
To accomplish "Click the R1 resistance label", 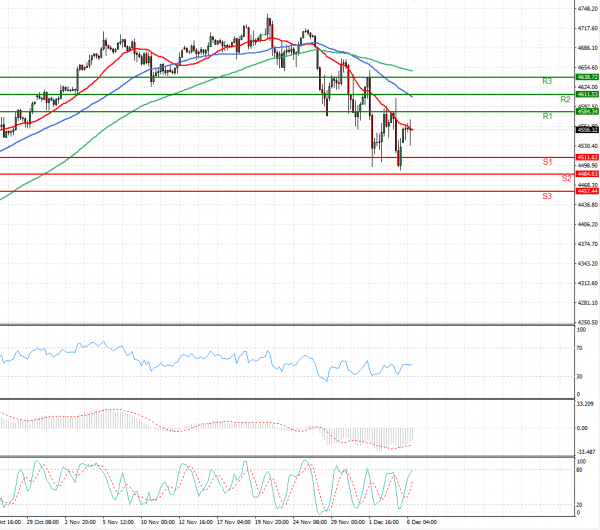I will point(548,117).
